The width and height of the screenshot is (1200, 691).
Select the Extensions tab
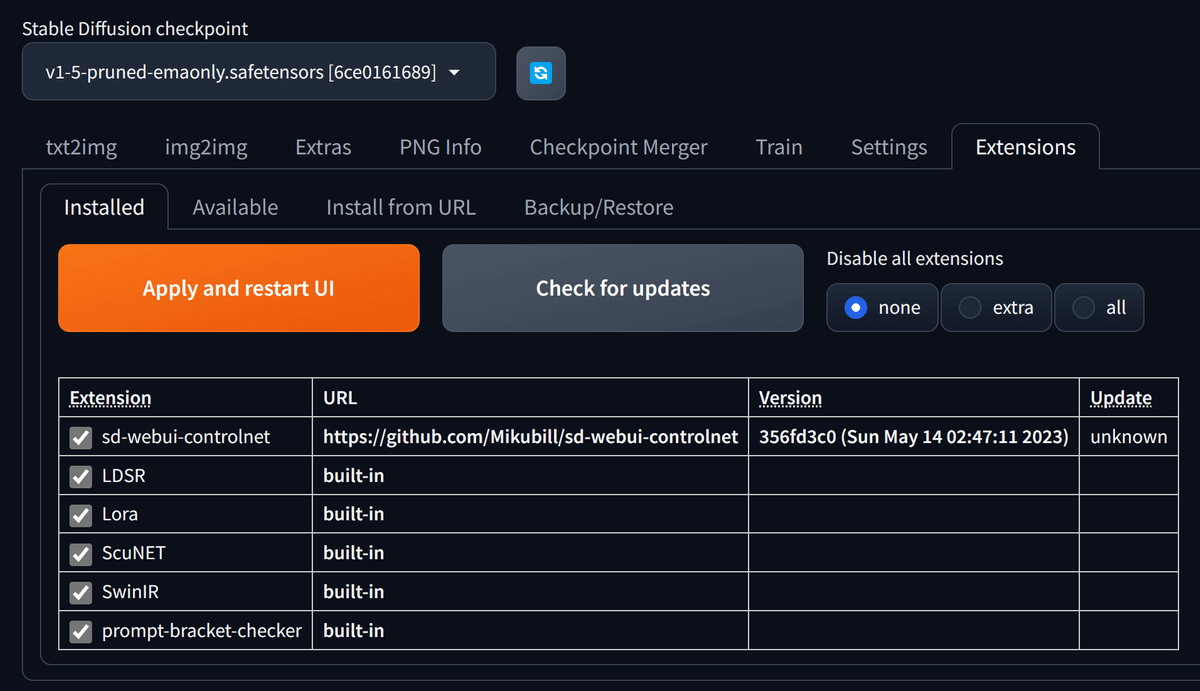(1025, 147)
